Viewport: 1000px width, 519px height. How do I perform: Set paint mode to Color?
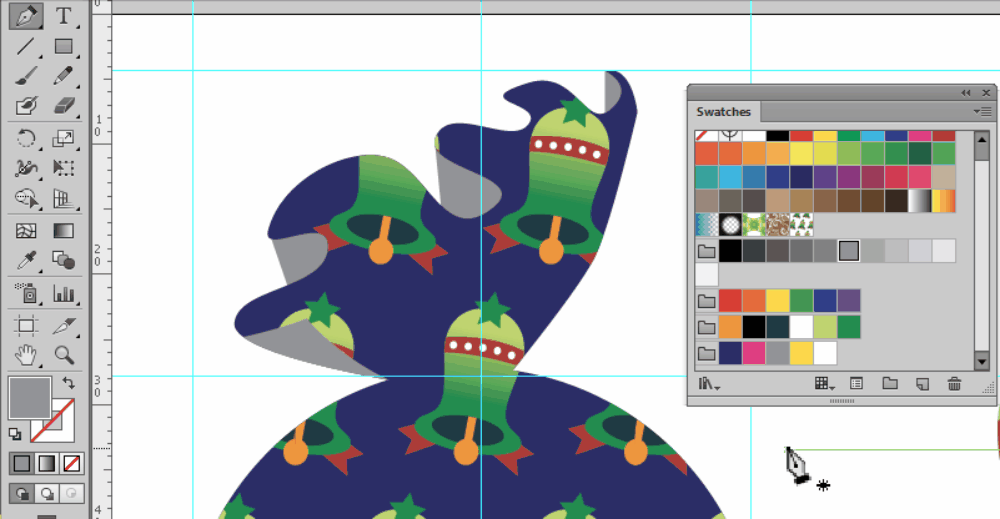pyautogui.click(x=22, y=464)
